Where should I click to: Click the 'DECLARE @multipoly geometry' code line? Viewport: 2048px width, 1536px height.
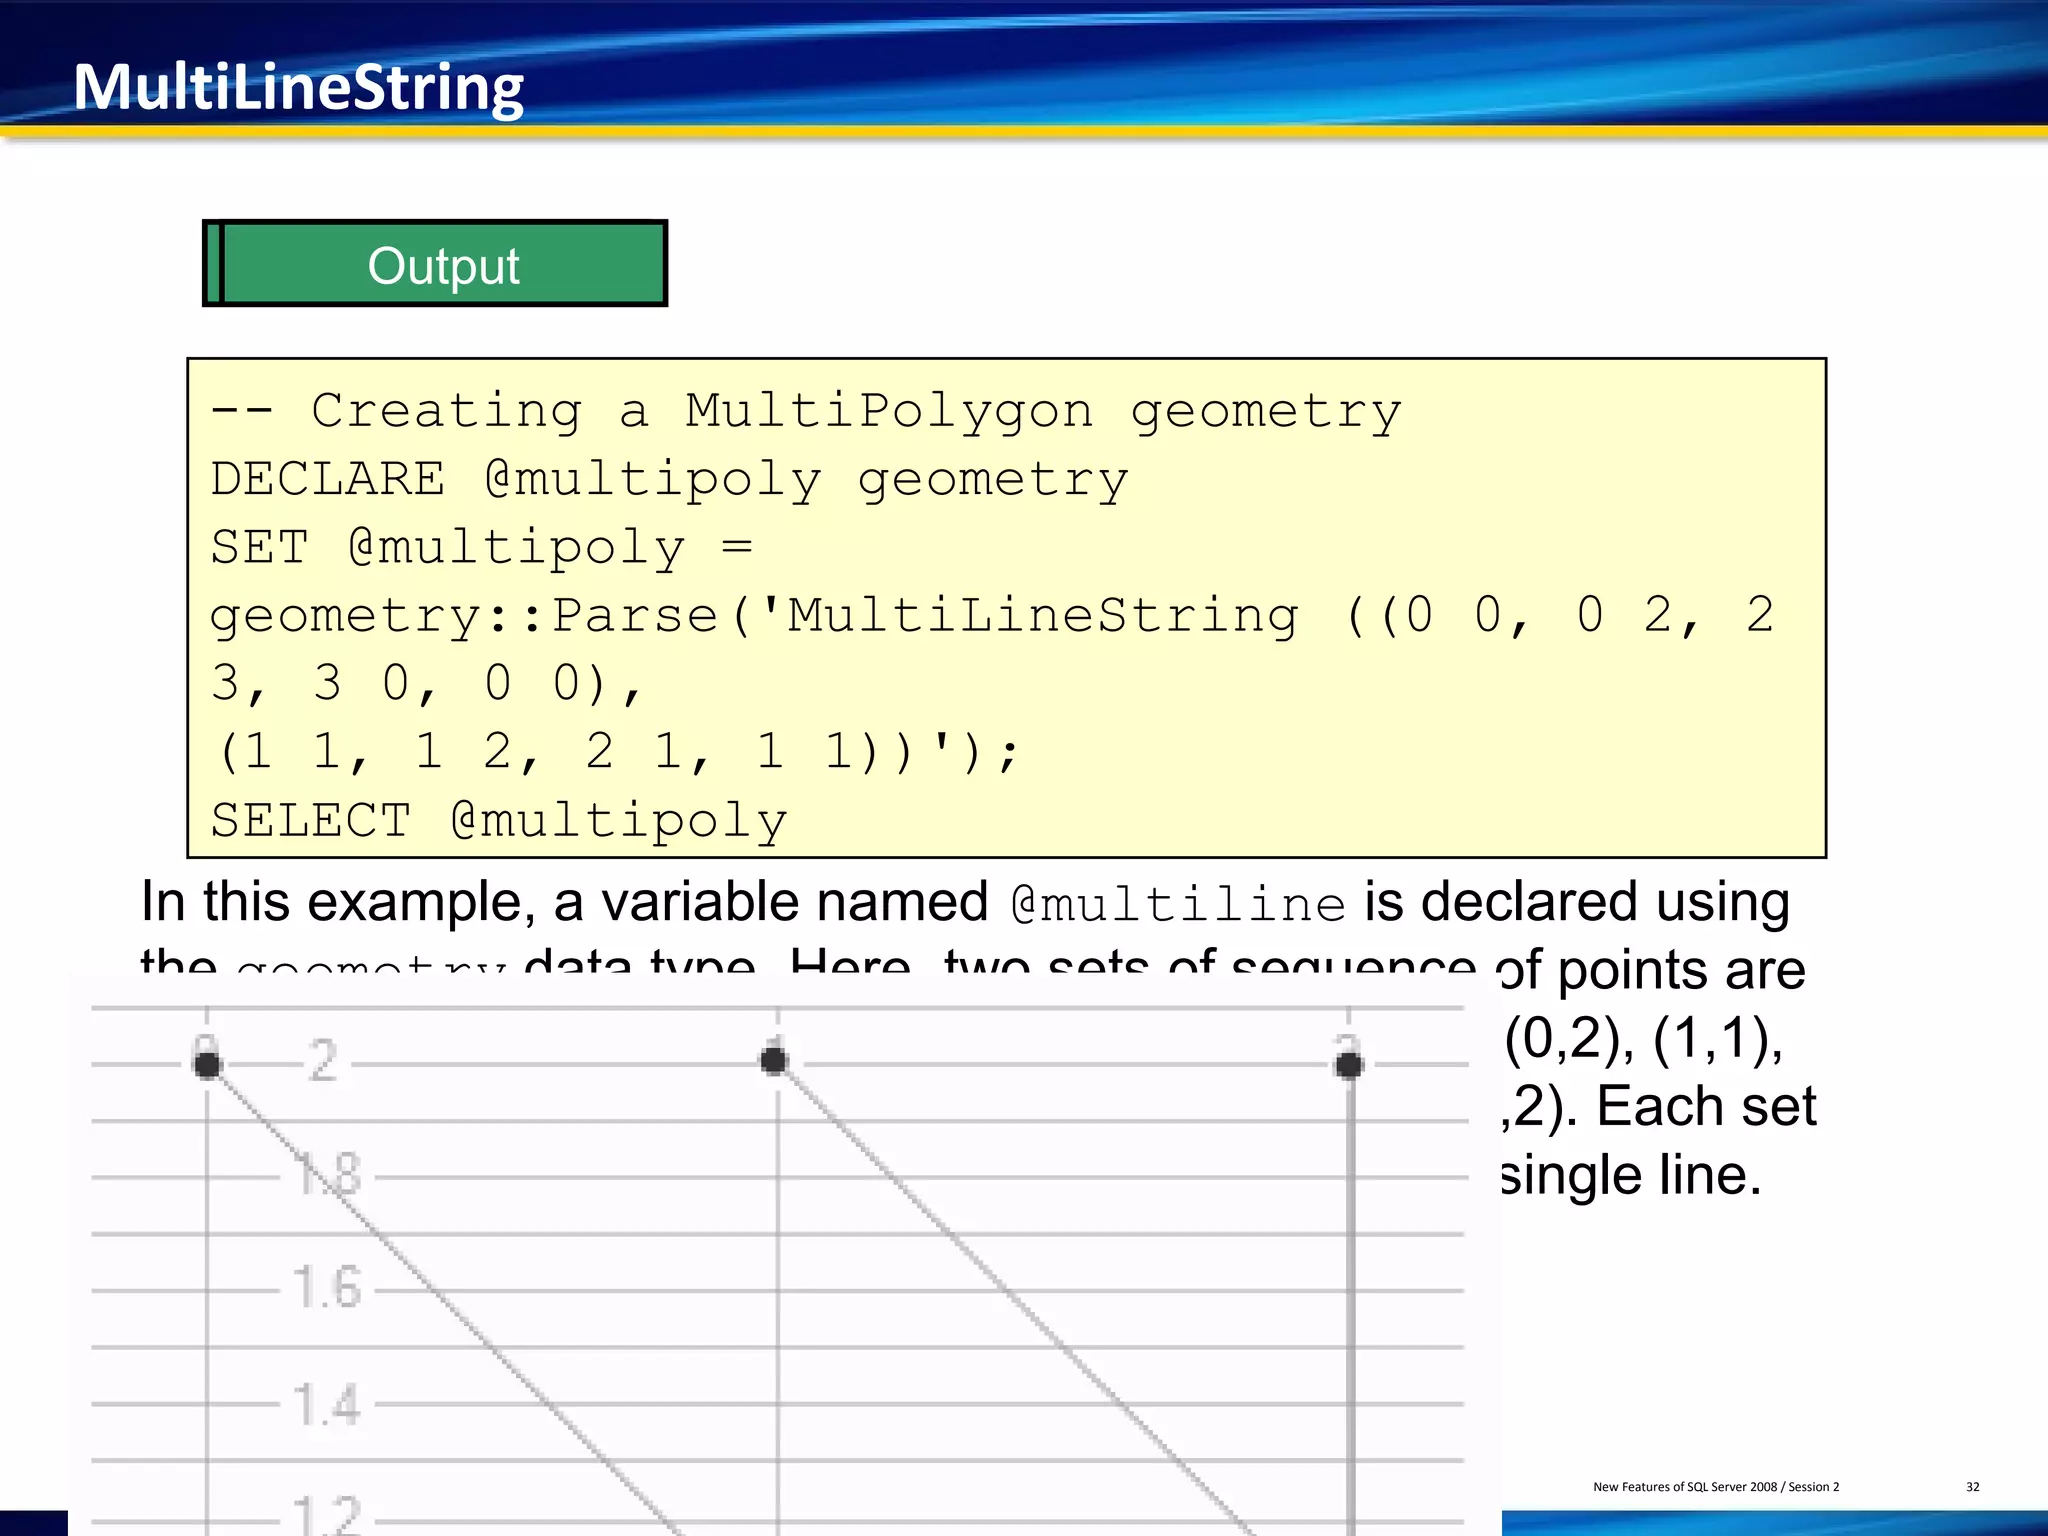click(x=669, y=479)
